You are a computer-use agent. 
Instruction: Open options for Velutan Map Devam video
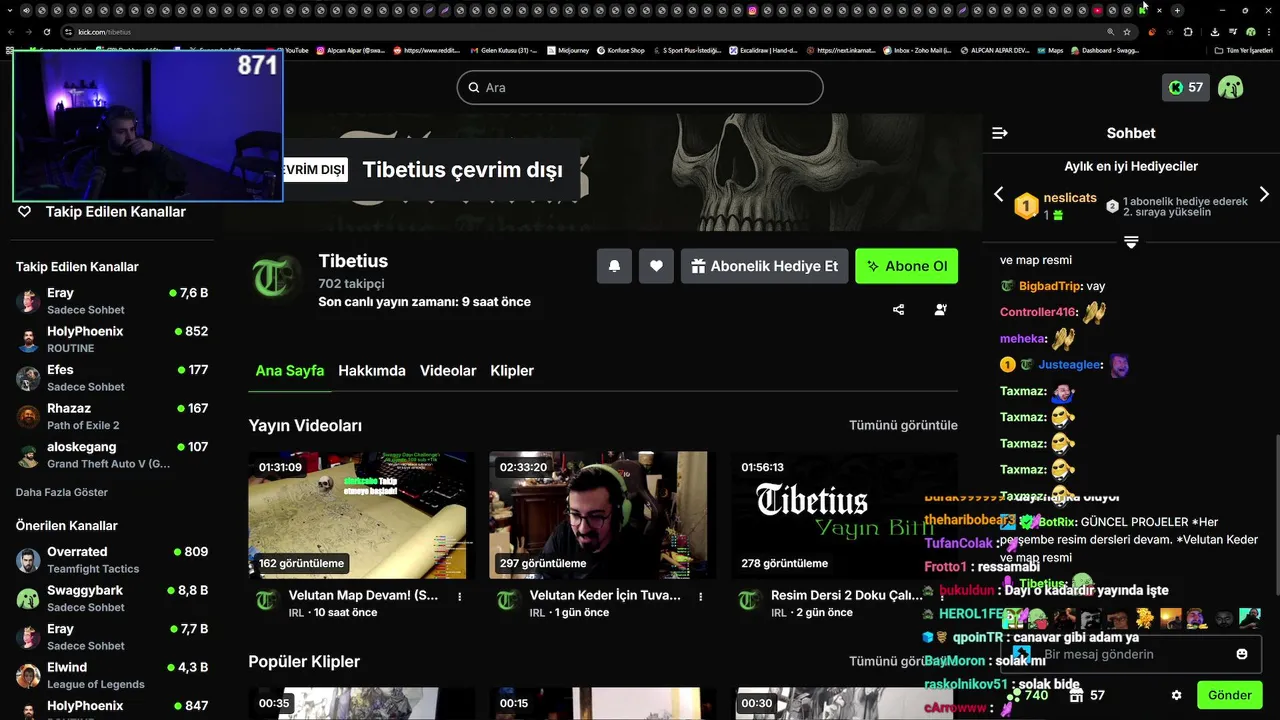tap(460, 596)
